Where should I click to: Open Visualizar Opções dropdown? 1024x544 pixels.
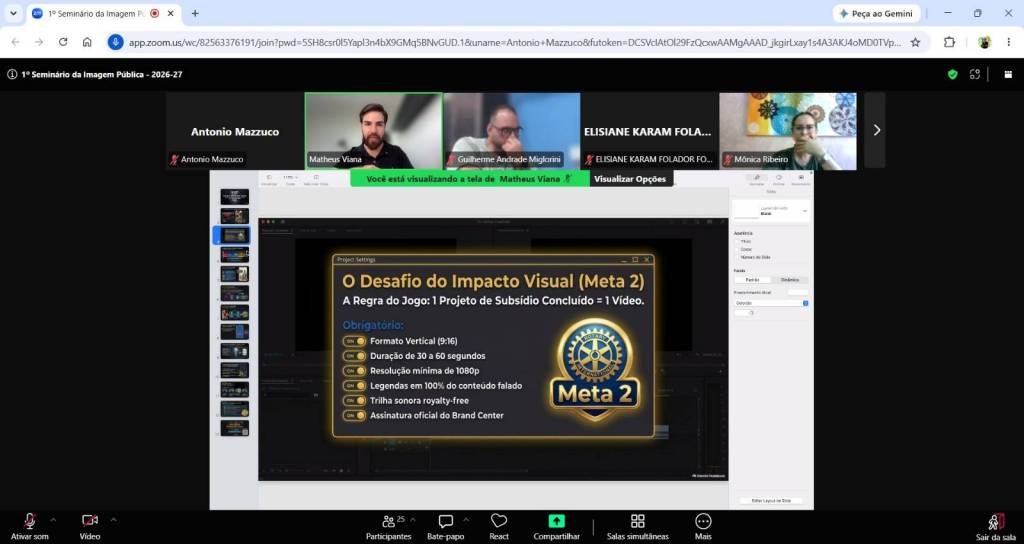630,179
